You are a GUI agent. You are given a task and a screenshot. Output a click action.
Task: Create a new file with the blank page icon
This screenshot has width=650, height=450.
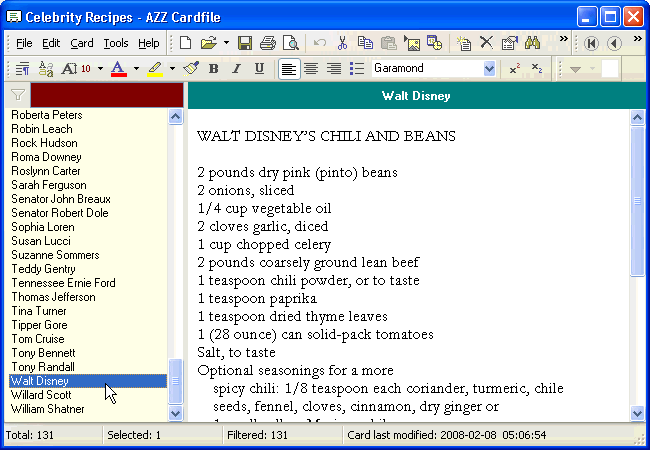click(x=185, y=43)
